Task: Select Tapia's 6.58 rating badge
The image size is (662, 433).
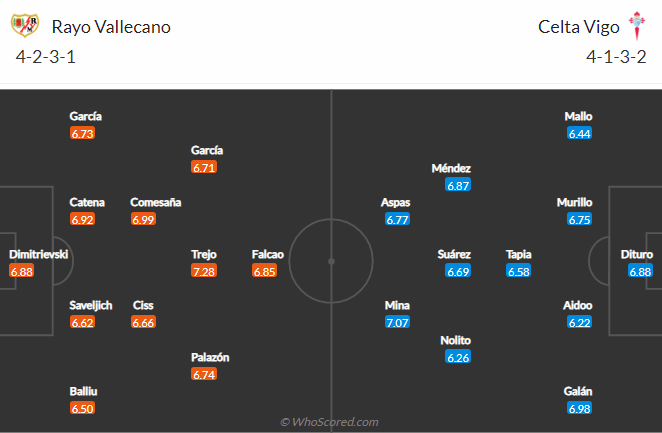Action: (518, 271)
